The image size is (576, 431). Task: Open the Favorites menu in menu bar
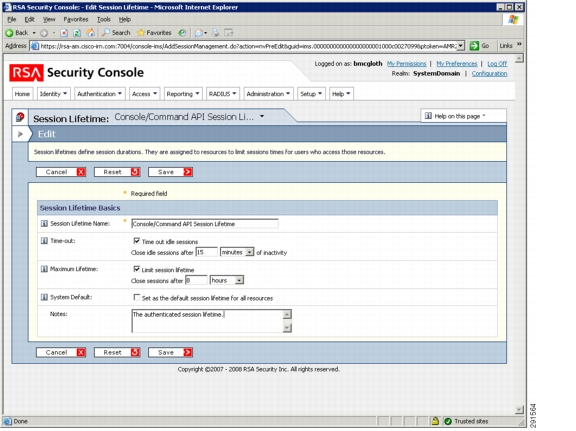(x=76, y=19)
